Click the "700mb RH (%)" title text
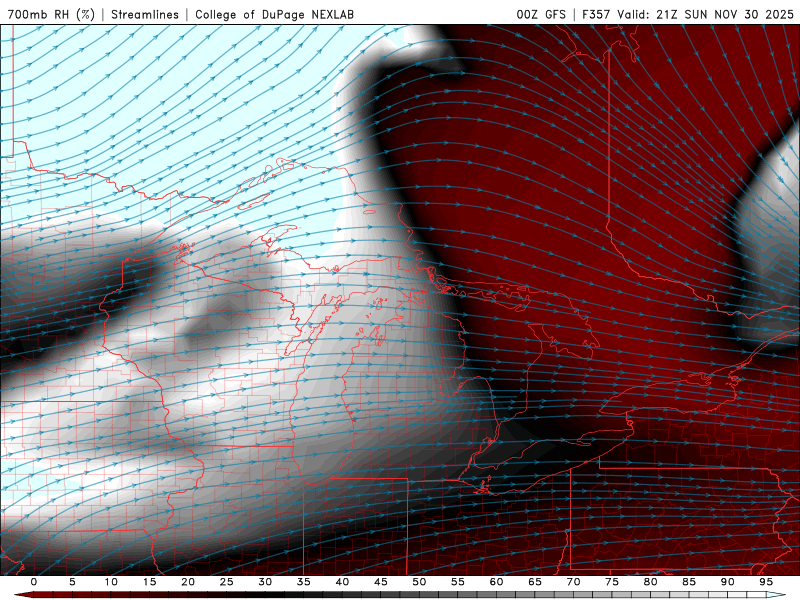This screenshot has width=800, height=600. click(x=52, y=14)
